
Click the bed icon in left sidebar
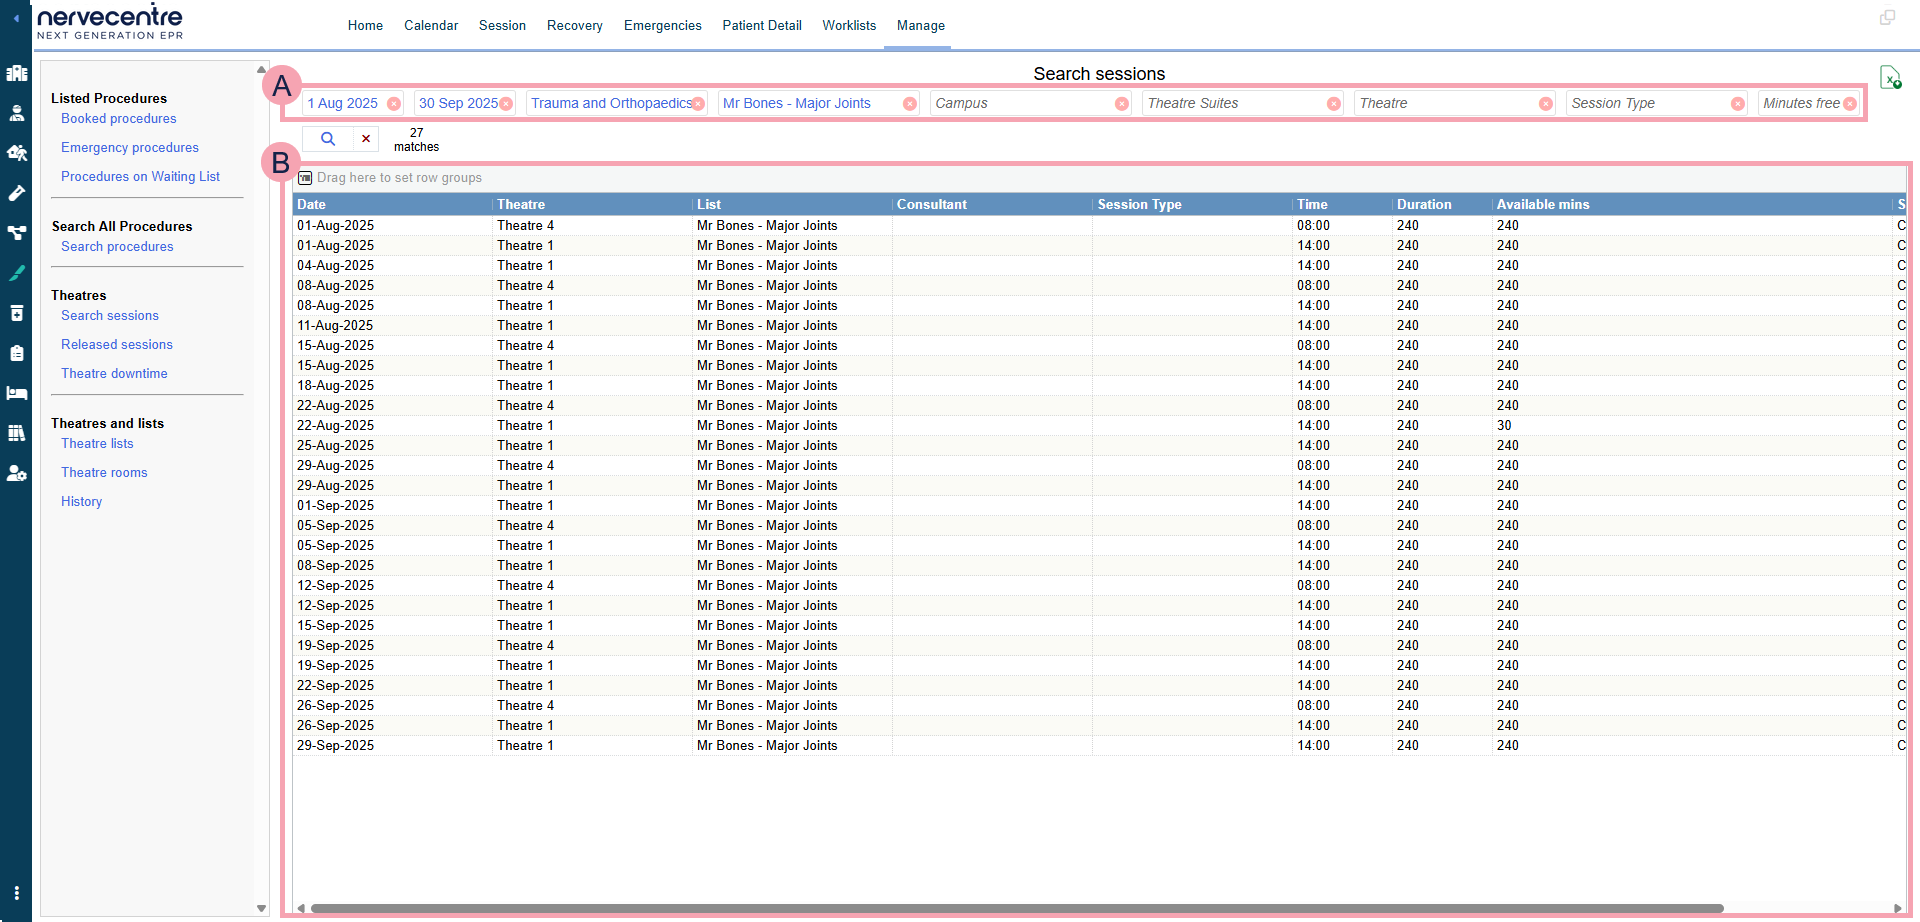tap(17, 393)
